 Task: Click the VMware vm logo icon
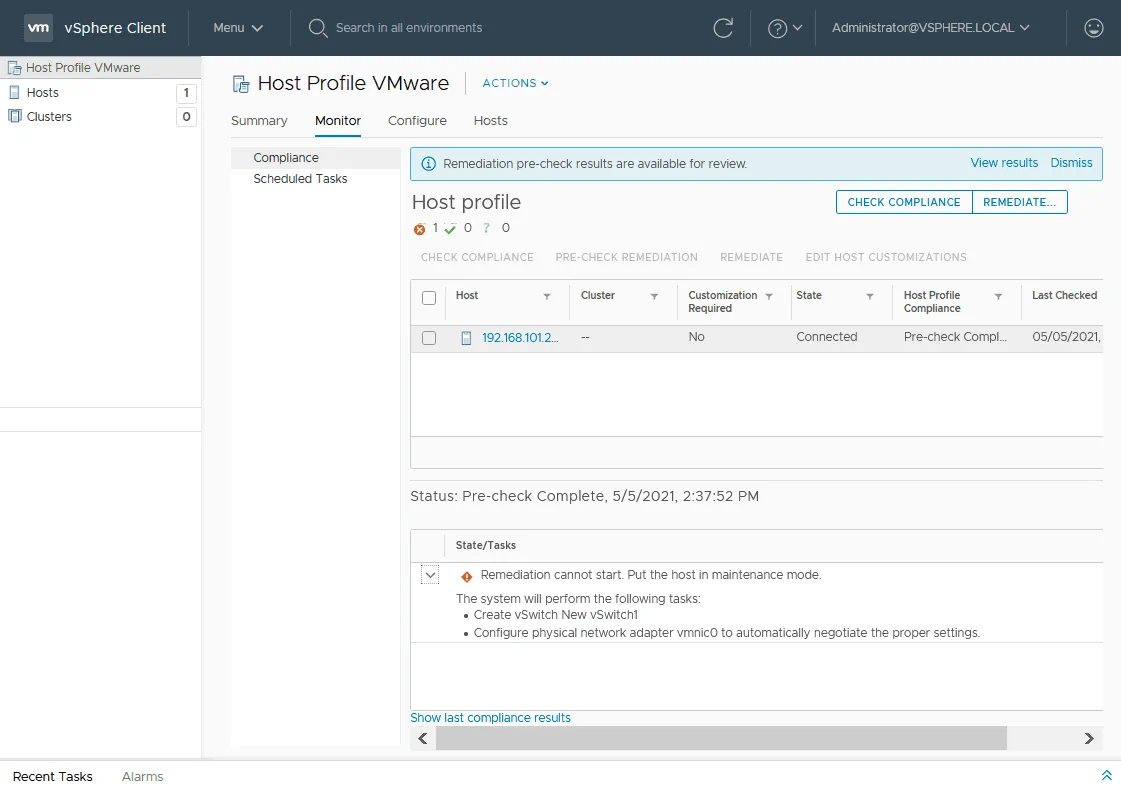[38, 28]
